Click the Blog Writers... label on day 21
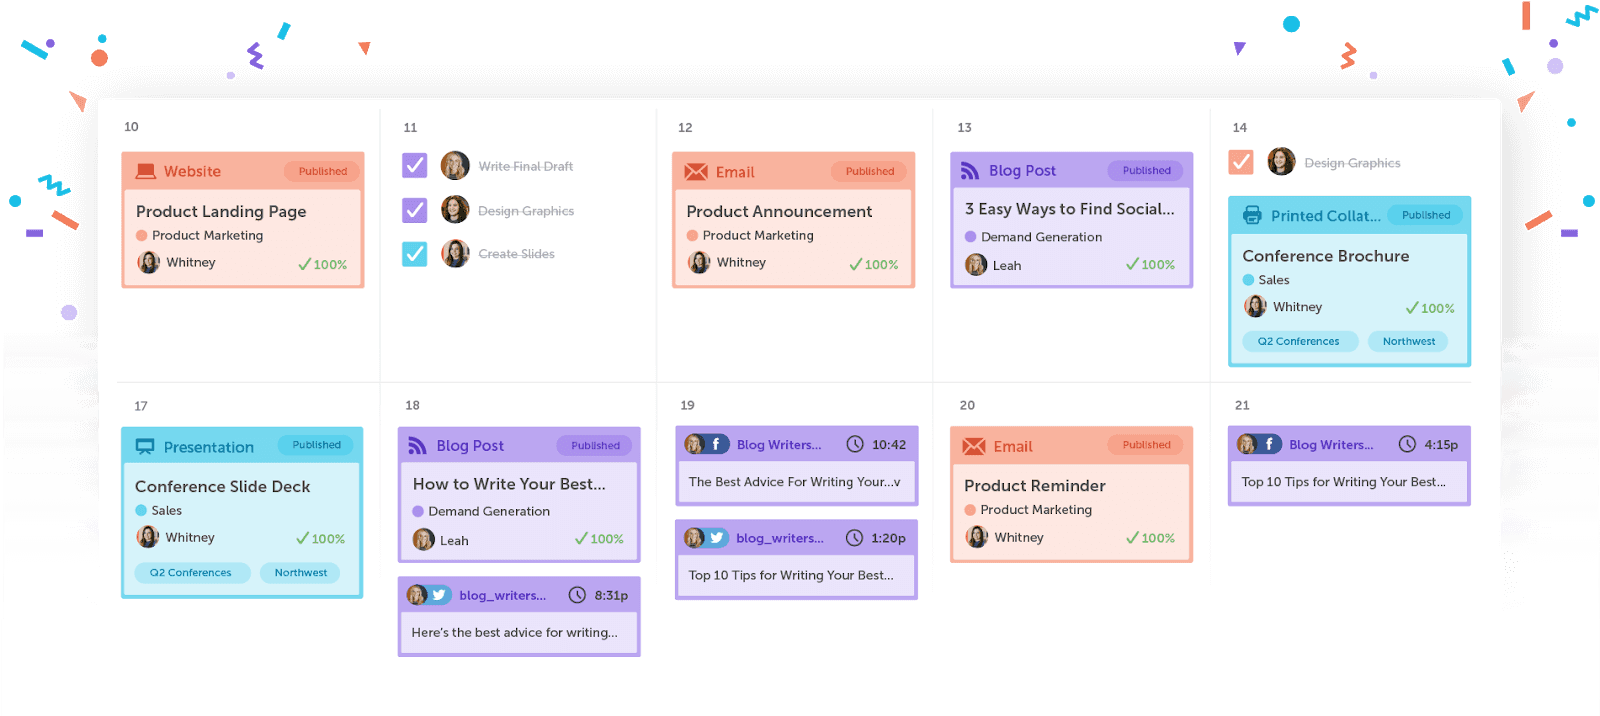1600x716 pixels. click(1331, 445)
